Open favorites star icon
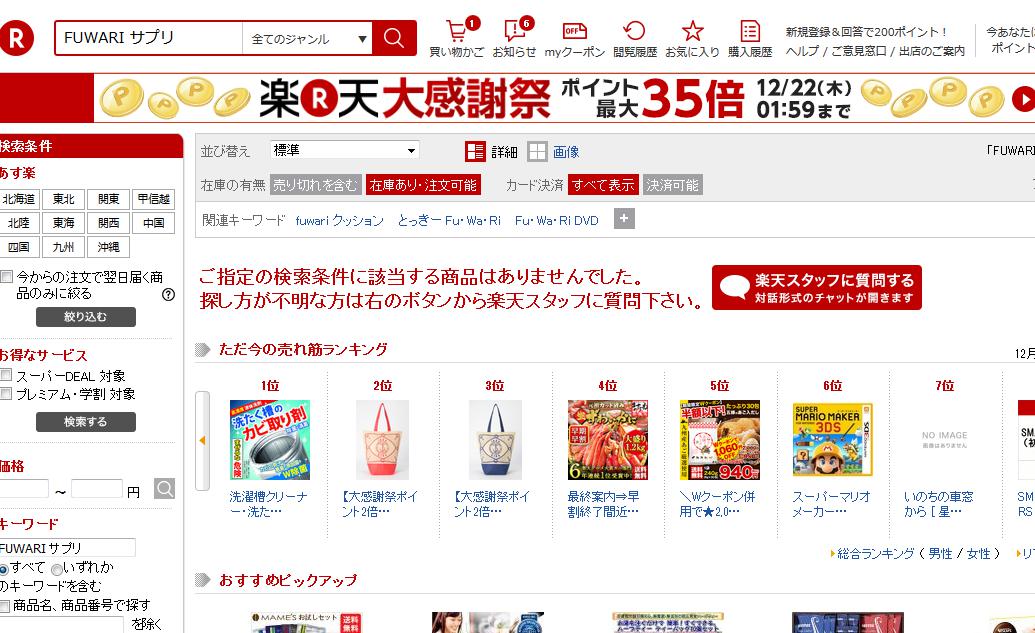1035x633 pixels. (x=692, y=31)
